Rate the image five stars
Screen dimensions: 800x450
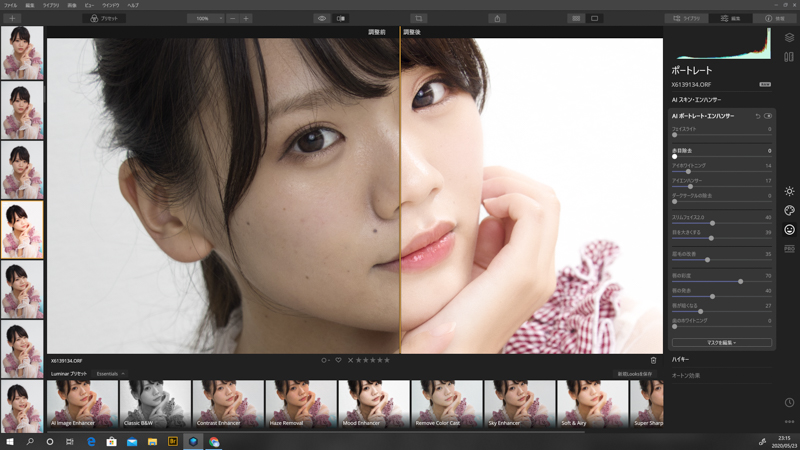[x=387, y=360]
